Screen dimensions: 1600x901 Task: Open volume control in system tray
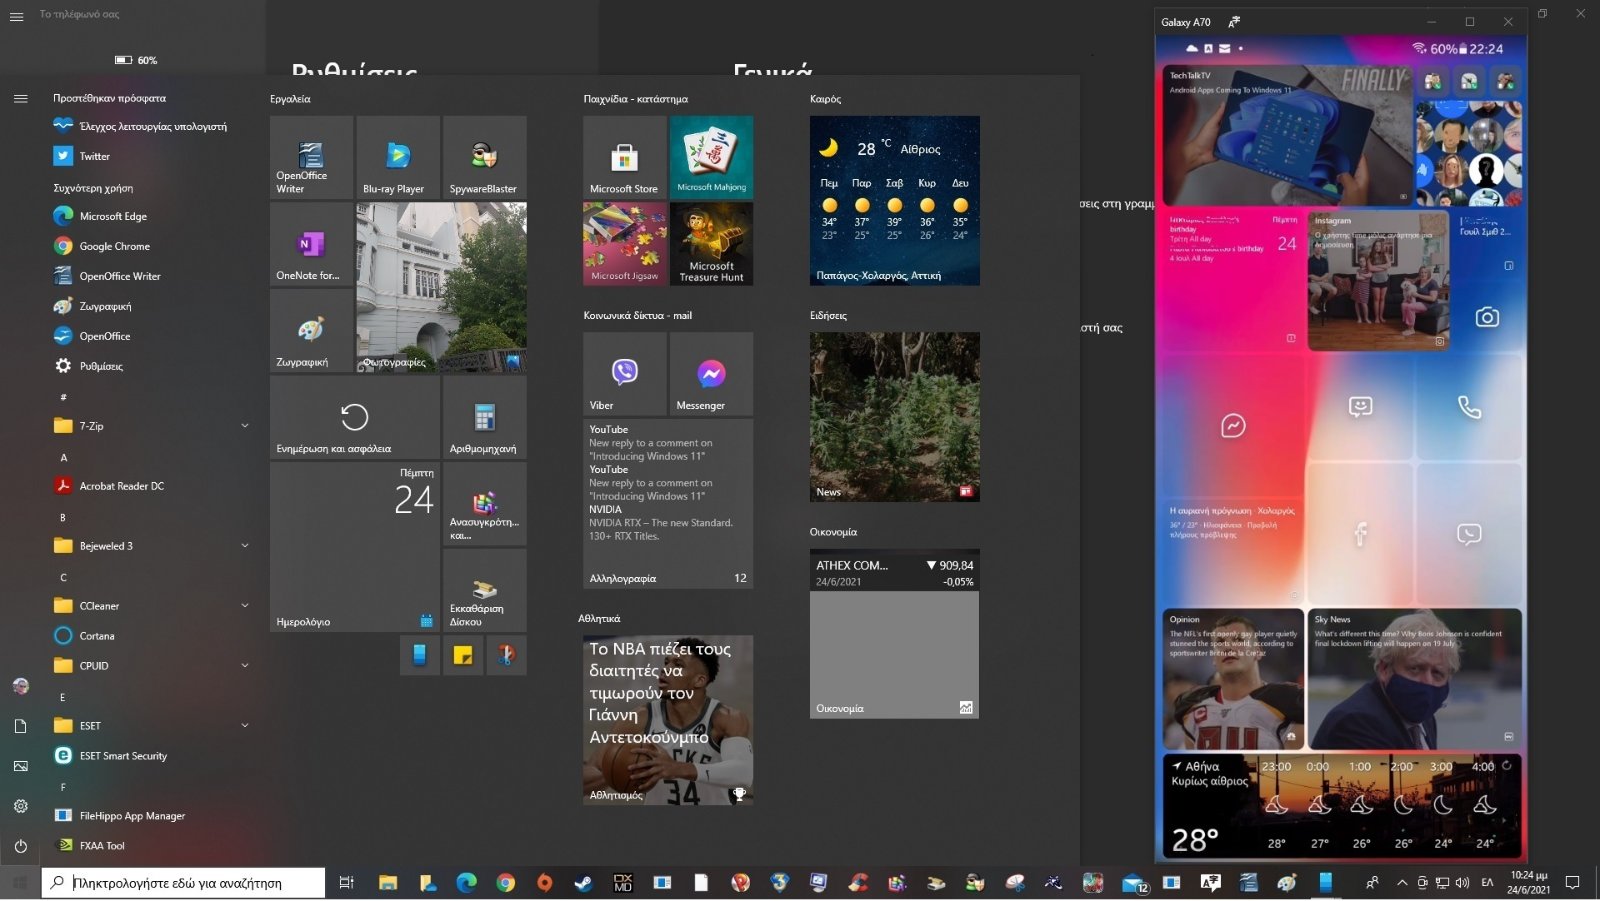[1462, 883]
